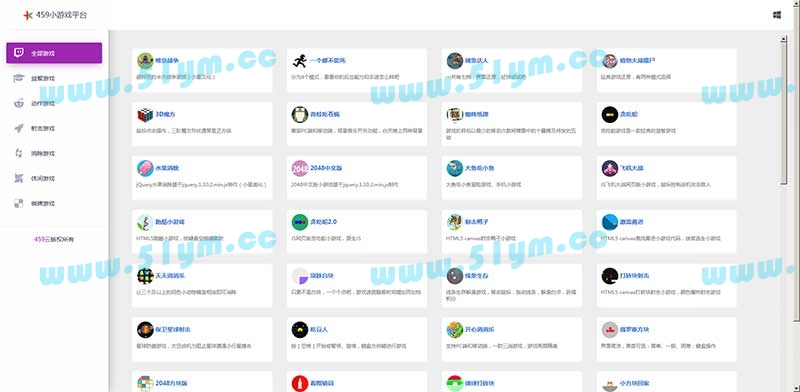Click the inner game list scrollbar thumb
The width and height of the screenshot is (800, 392).
click(784, 113)
